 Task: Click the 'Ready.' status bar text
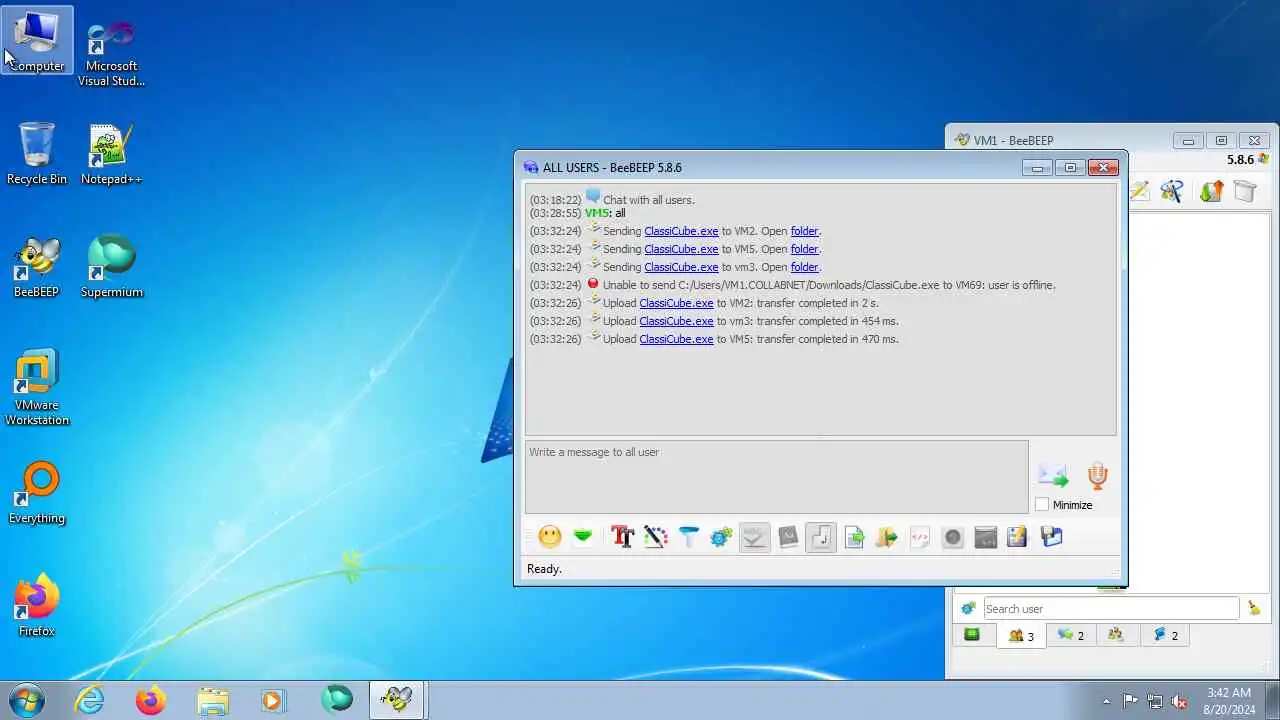544,569
